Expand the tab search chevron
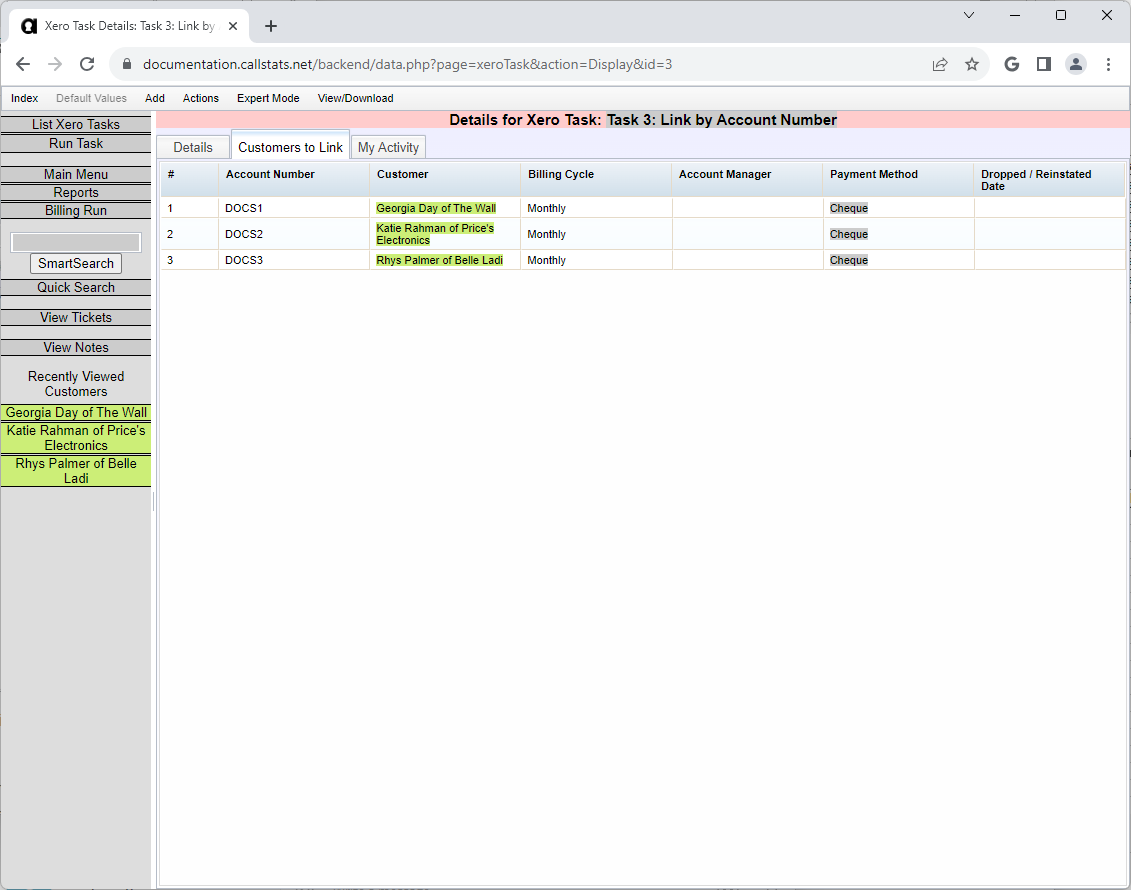The width and height of the screenshot is (1131, 890). [x=968, y=15]
